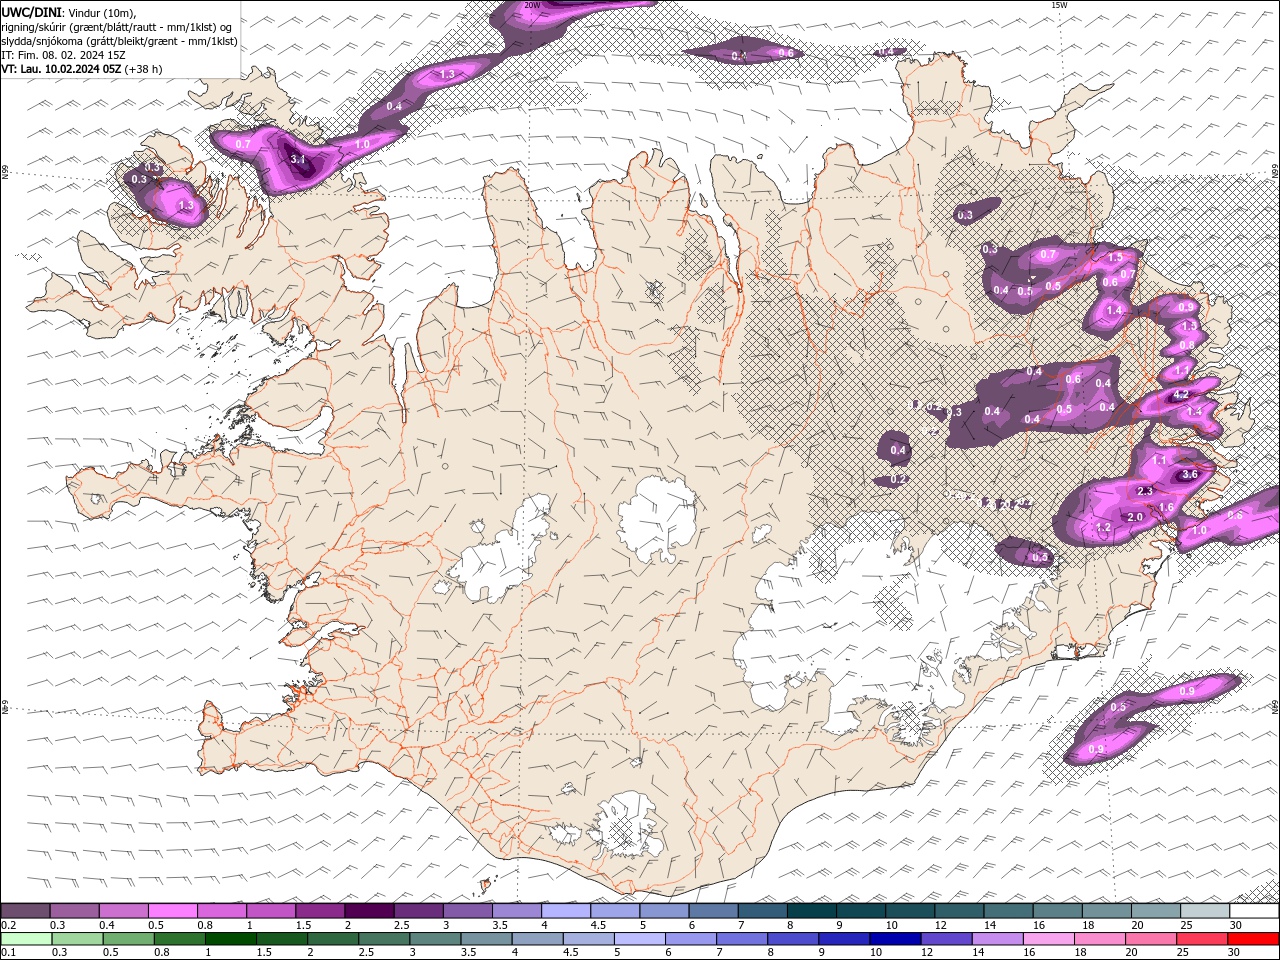Viewport: 1280px width, 960px height.
Task: Pick the bottom scale swatch starting at 25
Action: (x=1202, y=939)
